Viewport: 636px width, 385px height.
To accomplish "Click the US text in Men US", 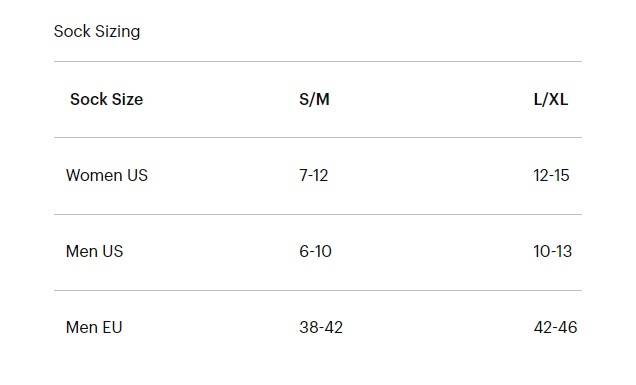I will (x=112, y=251).
